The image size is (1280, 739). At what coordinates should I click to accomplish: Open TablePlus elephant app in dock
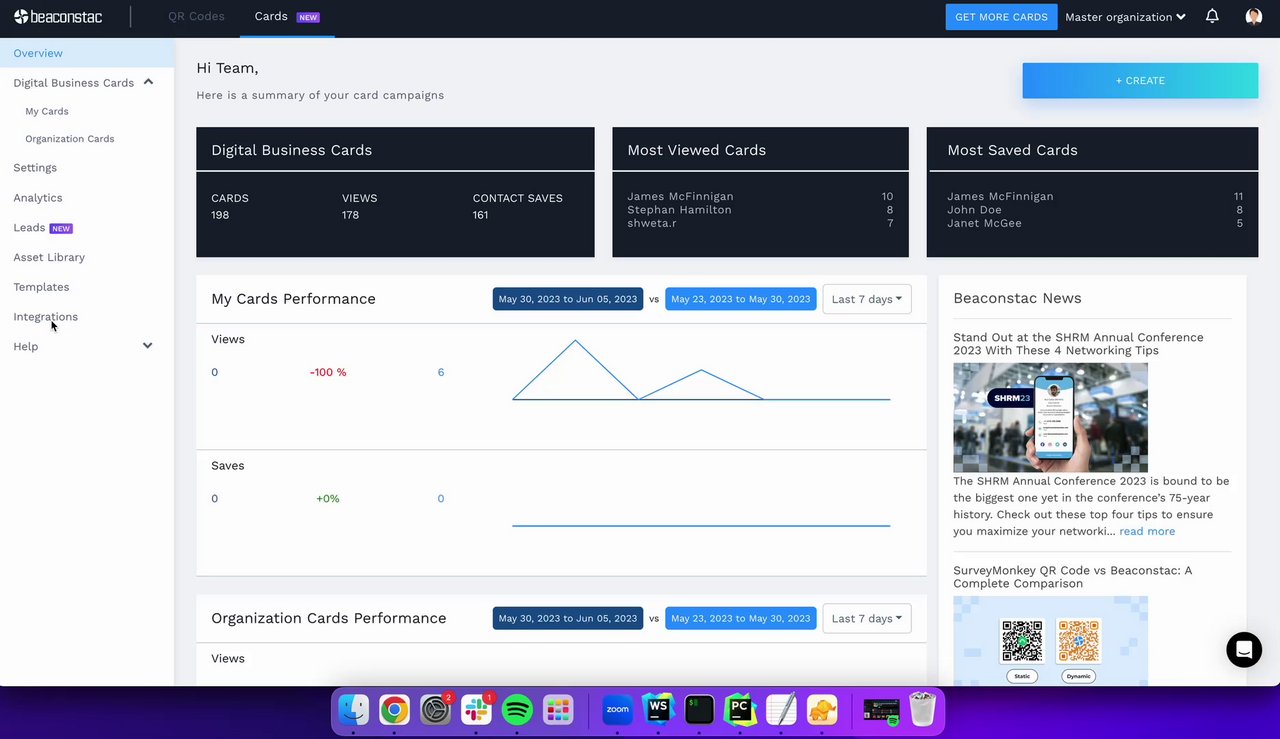[x=822, y=710]
